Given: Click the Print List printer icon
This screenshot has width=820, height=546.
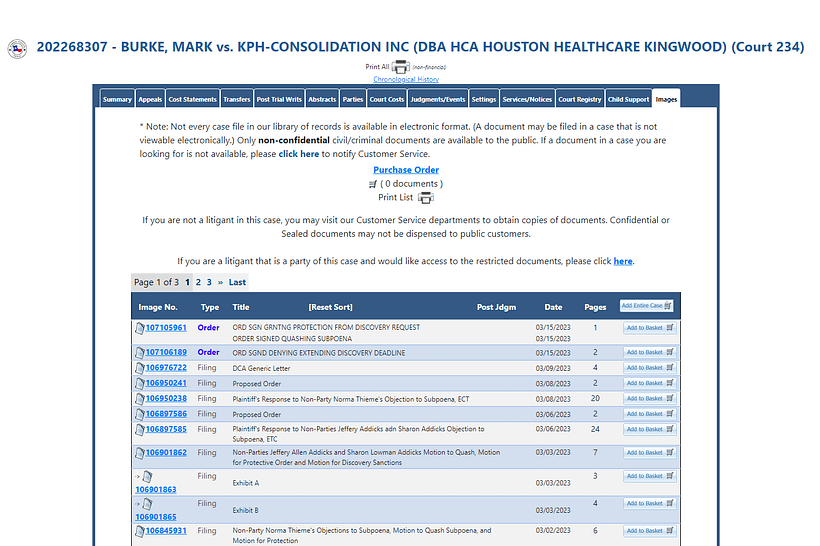Looking at the screenshot, I should pos(426,198).
